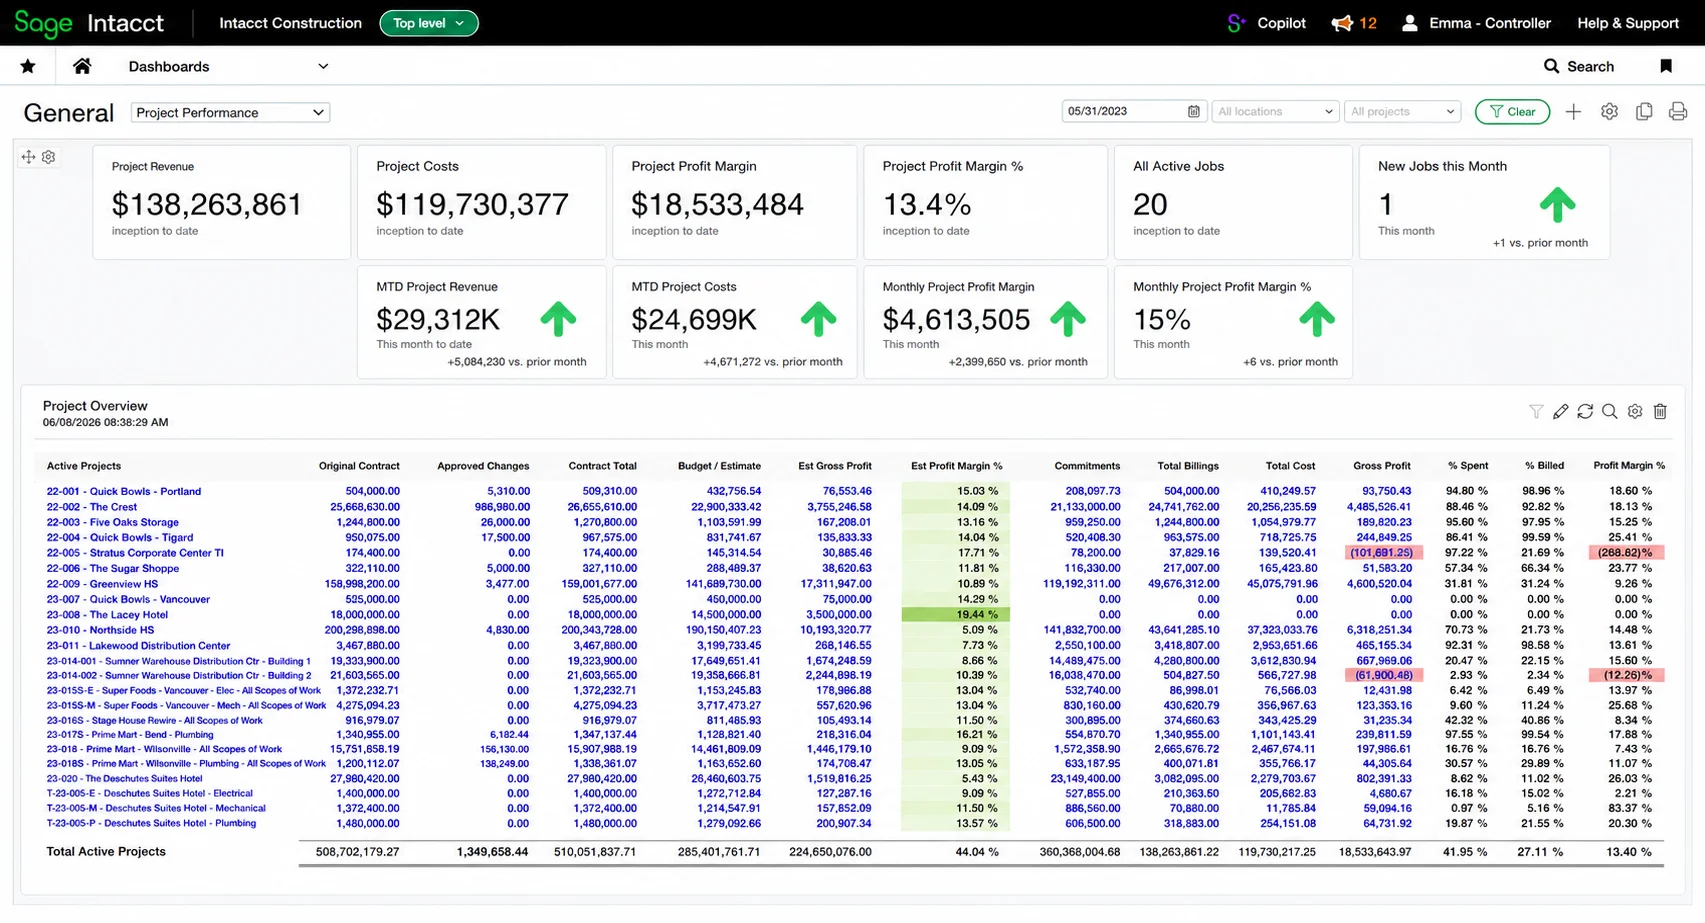Screen dimensions: 1705x923
Task: Go to the home icon
Action: [x=82, y=66]
